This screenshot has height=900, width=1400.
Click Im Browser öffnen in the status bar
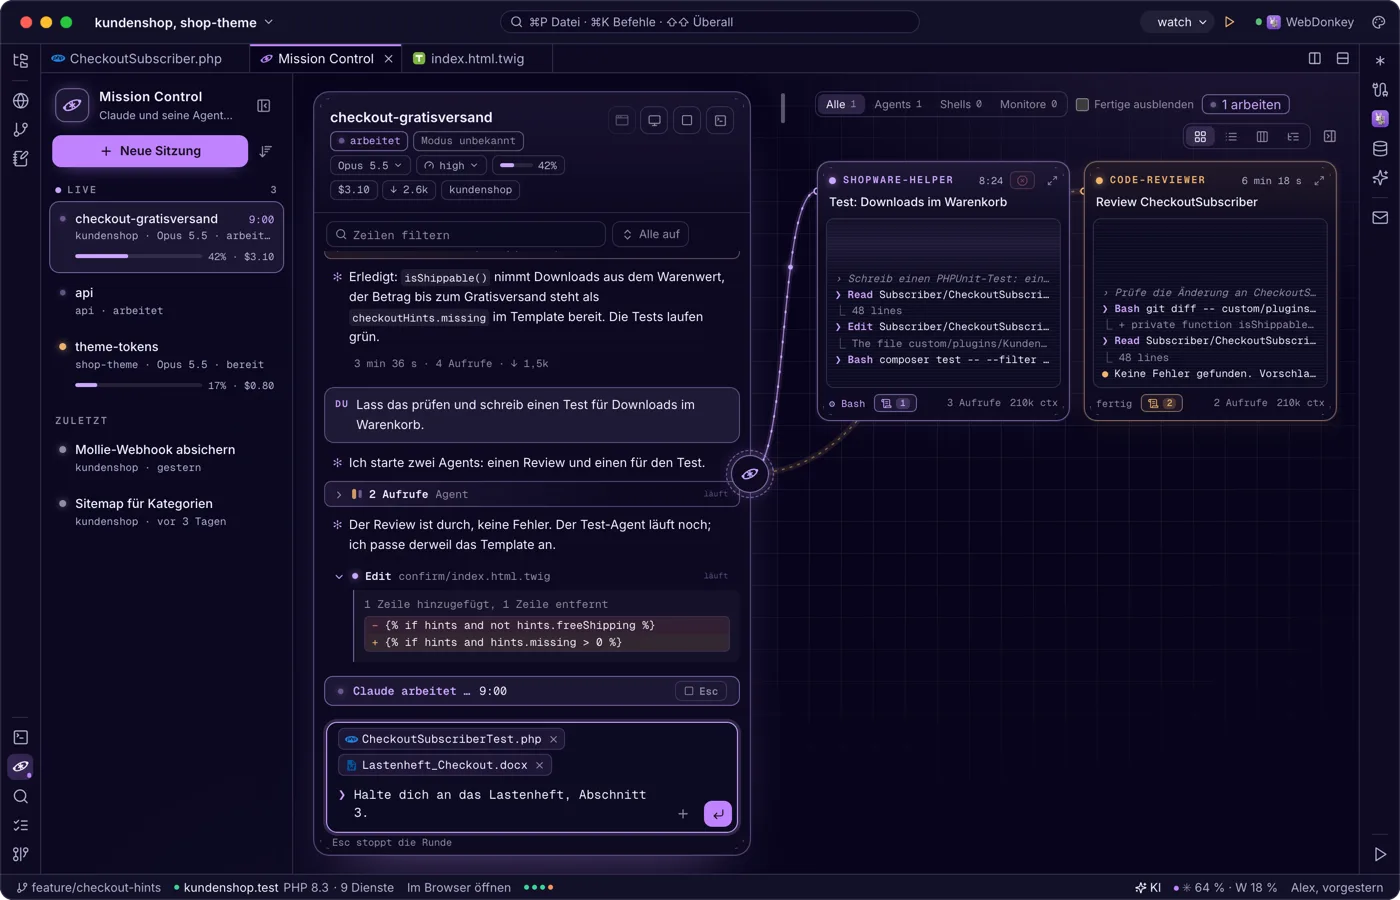coord(459,887)
